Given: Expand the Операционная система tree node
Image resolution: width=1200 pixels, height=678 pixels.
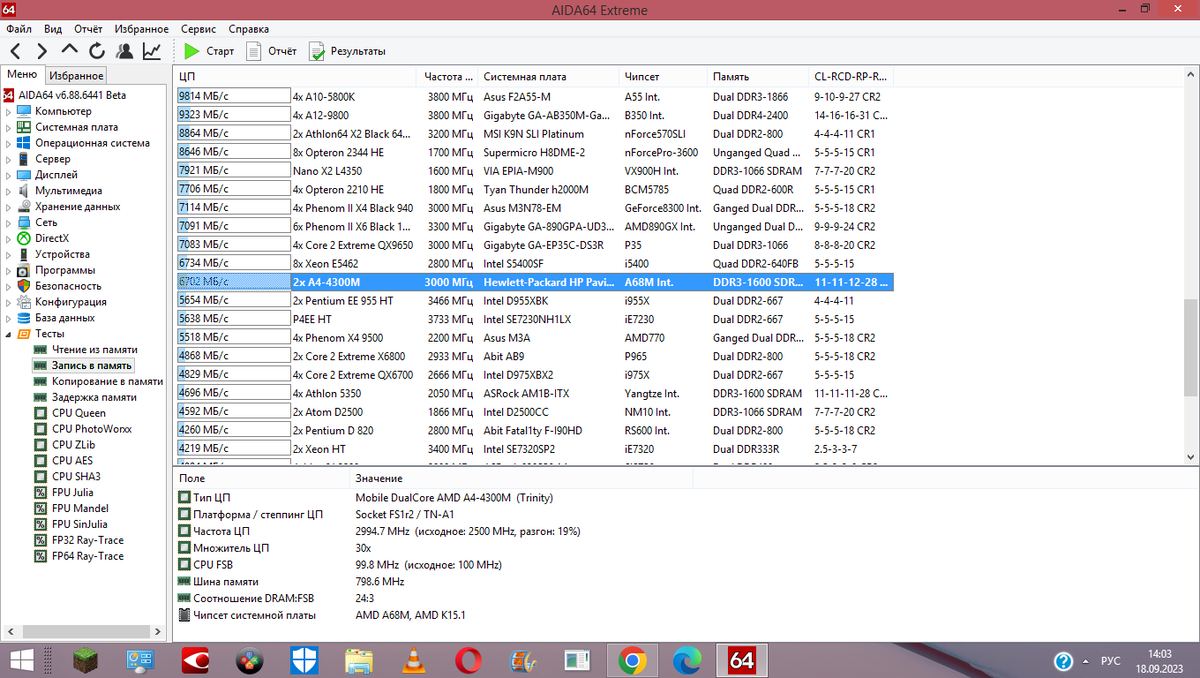Looking at the screenshot, I should pos(9,143).
